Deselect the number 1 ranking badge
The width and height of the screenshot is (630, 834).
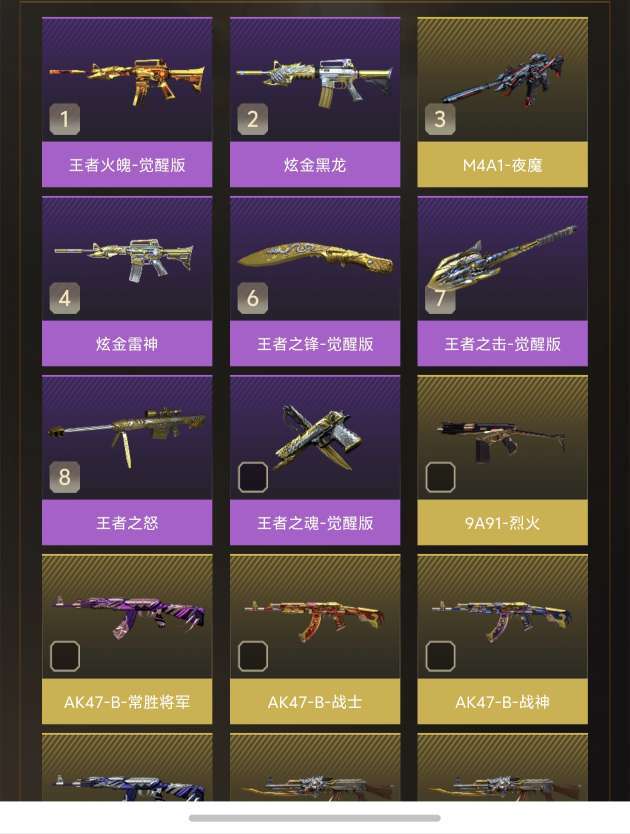[x=65, y=119]
